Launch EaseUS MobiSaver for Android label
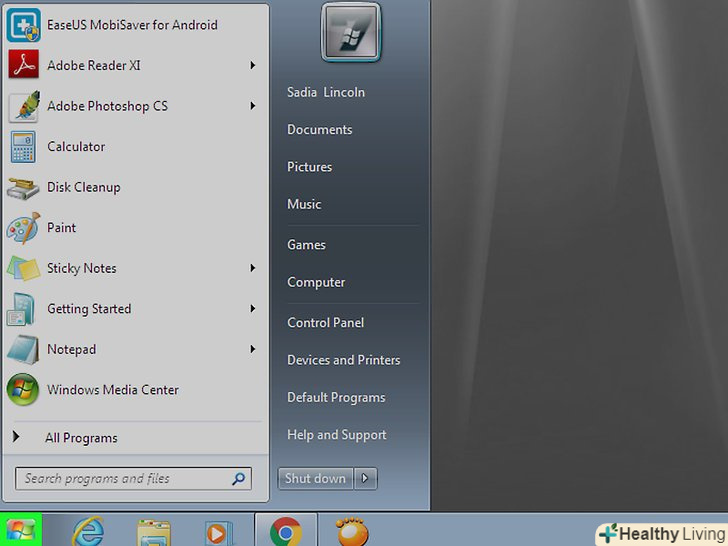 132,25
